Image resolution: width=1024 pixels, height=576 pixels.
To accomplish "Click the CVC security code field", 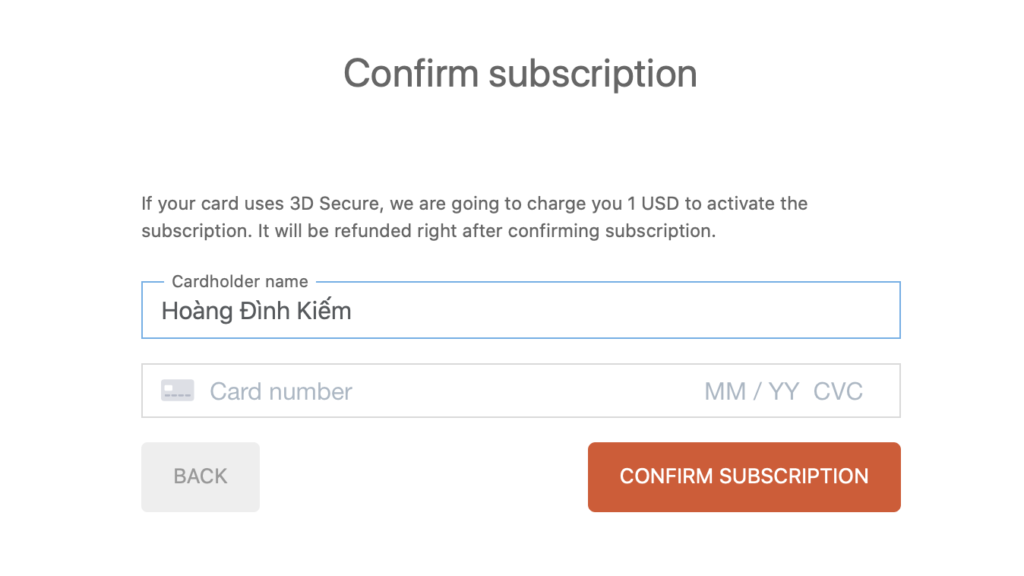I will 838,391.
